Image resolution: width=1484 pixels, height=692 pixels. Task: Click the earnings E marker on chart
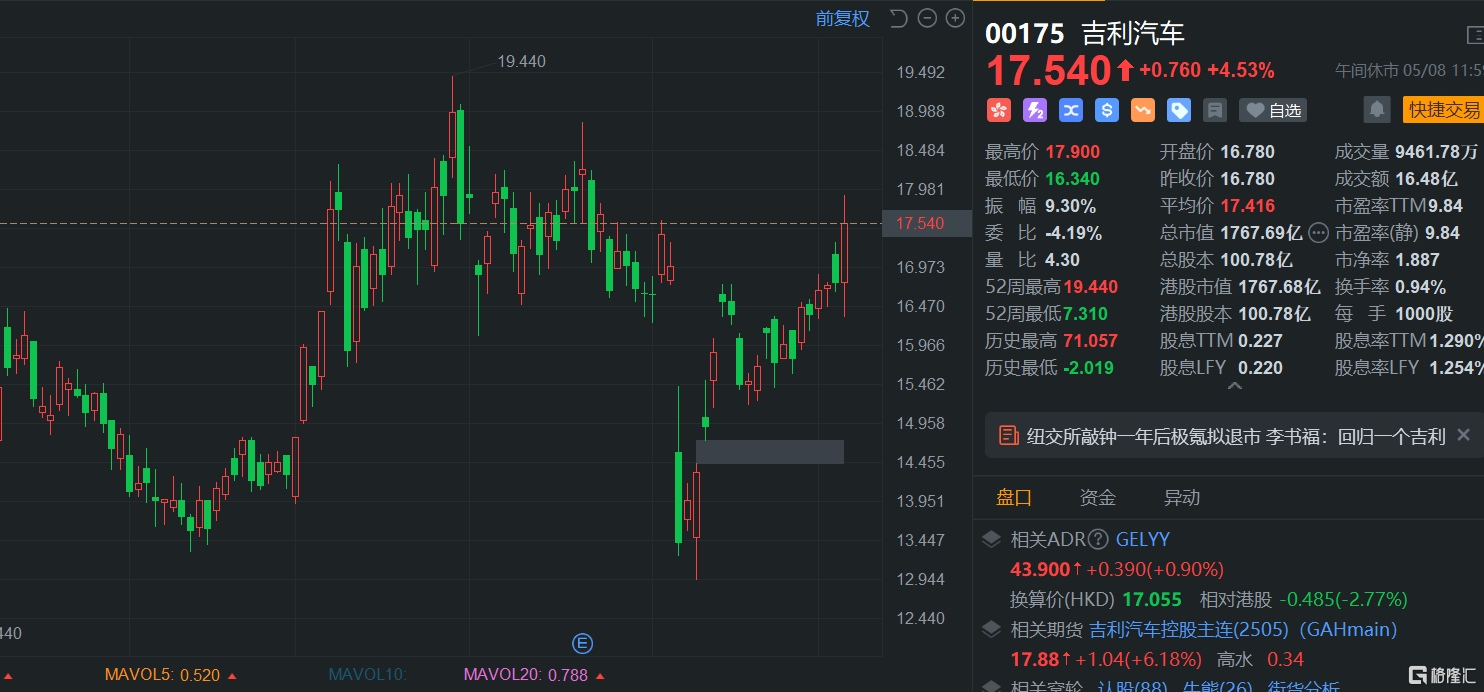coord(581,643)
